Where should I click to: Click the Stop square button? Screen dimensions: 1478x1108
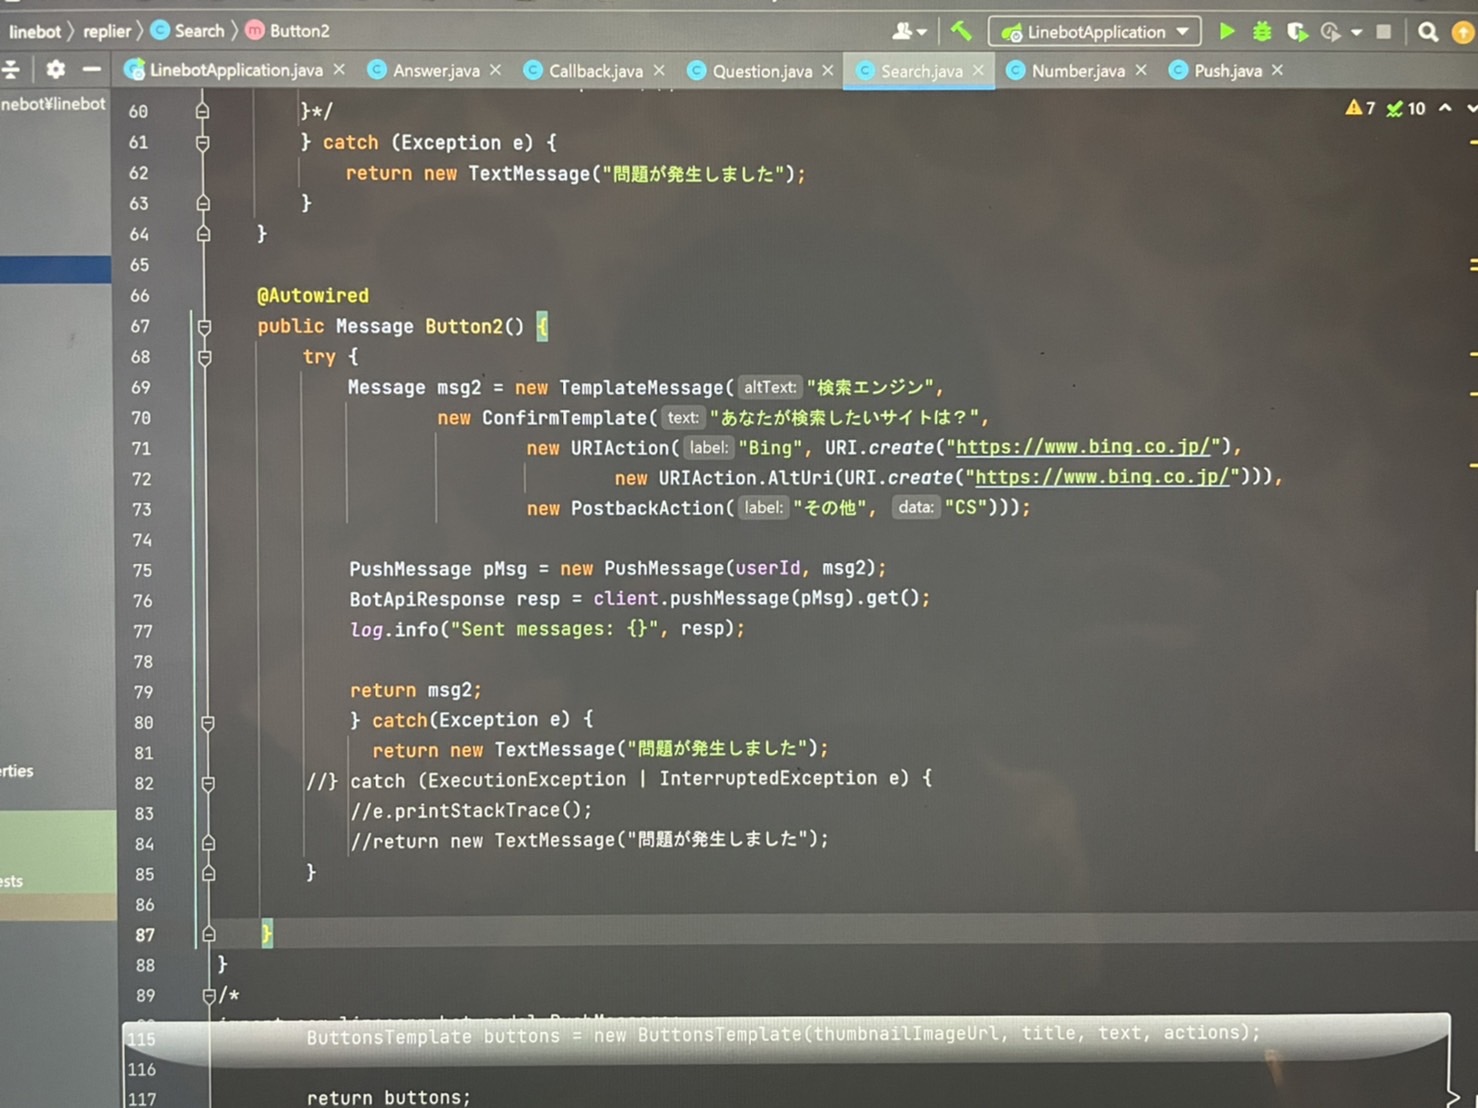(x=1384, y=32)
